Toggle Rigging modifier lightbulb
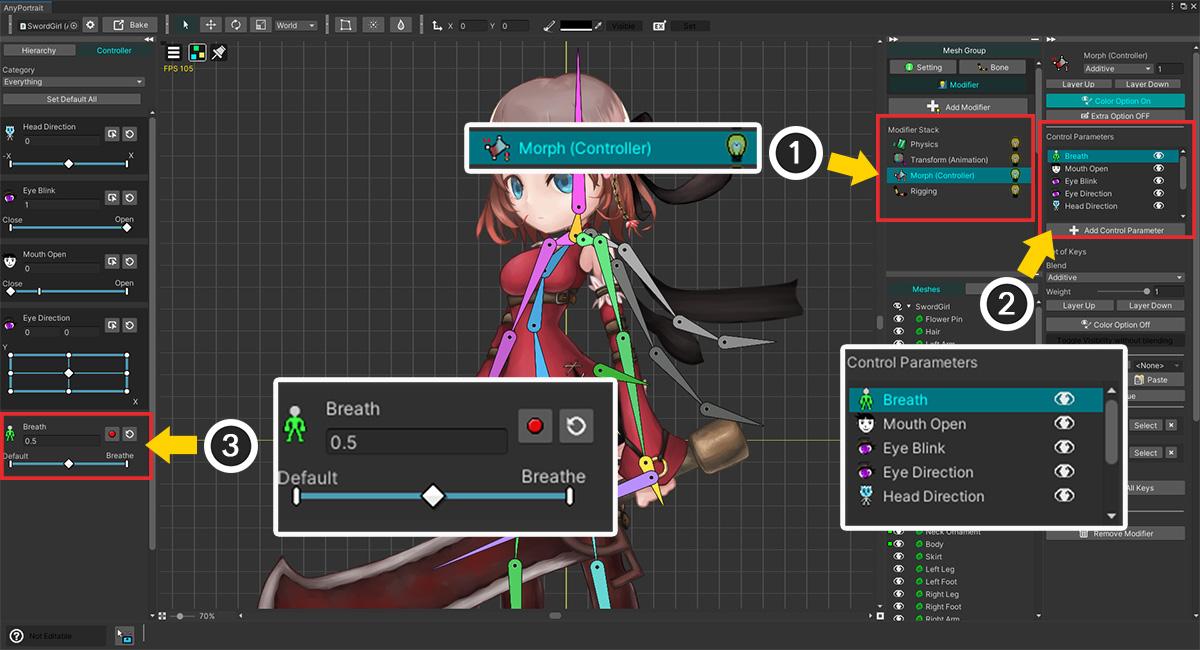The width and height of the screenshot is (1200, 650). tap(1015, 192)
